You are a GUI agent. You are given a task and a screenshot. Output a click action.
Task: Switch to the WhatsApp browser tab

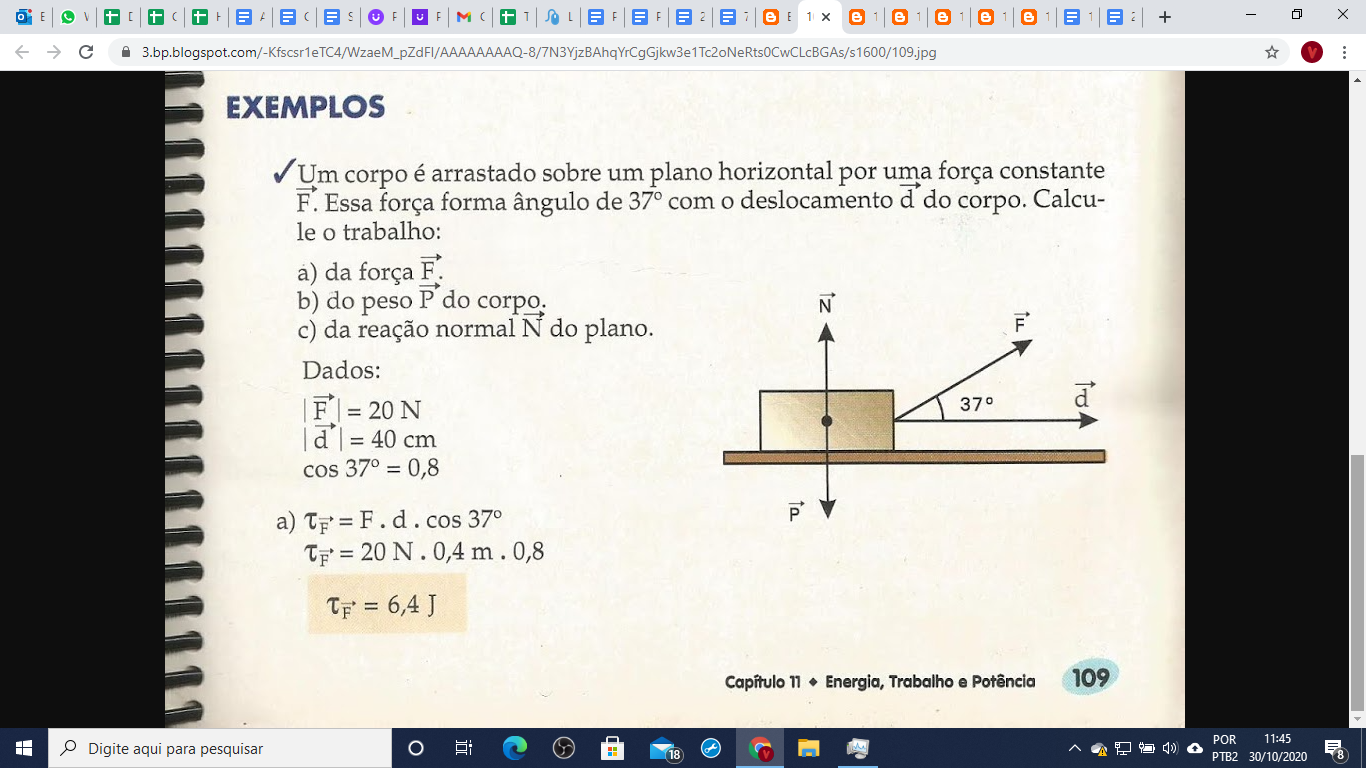point(73,17)
